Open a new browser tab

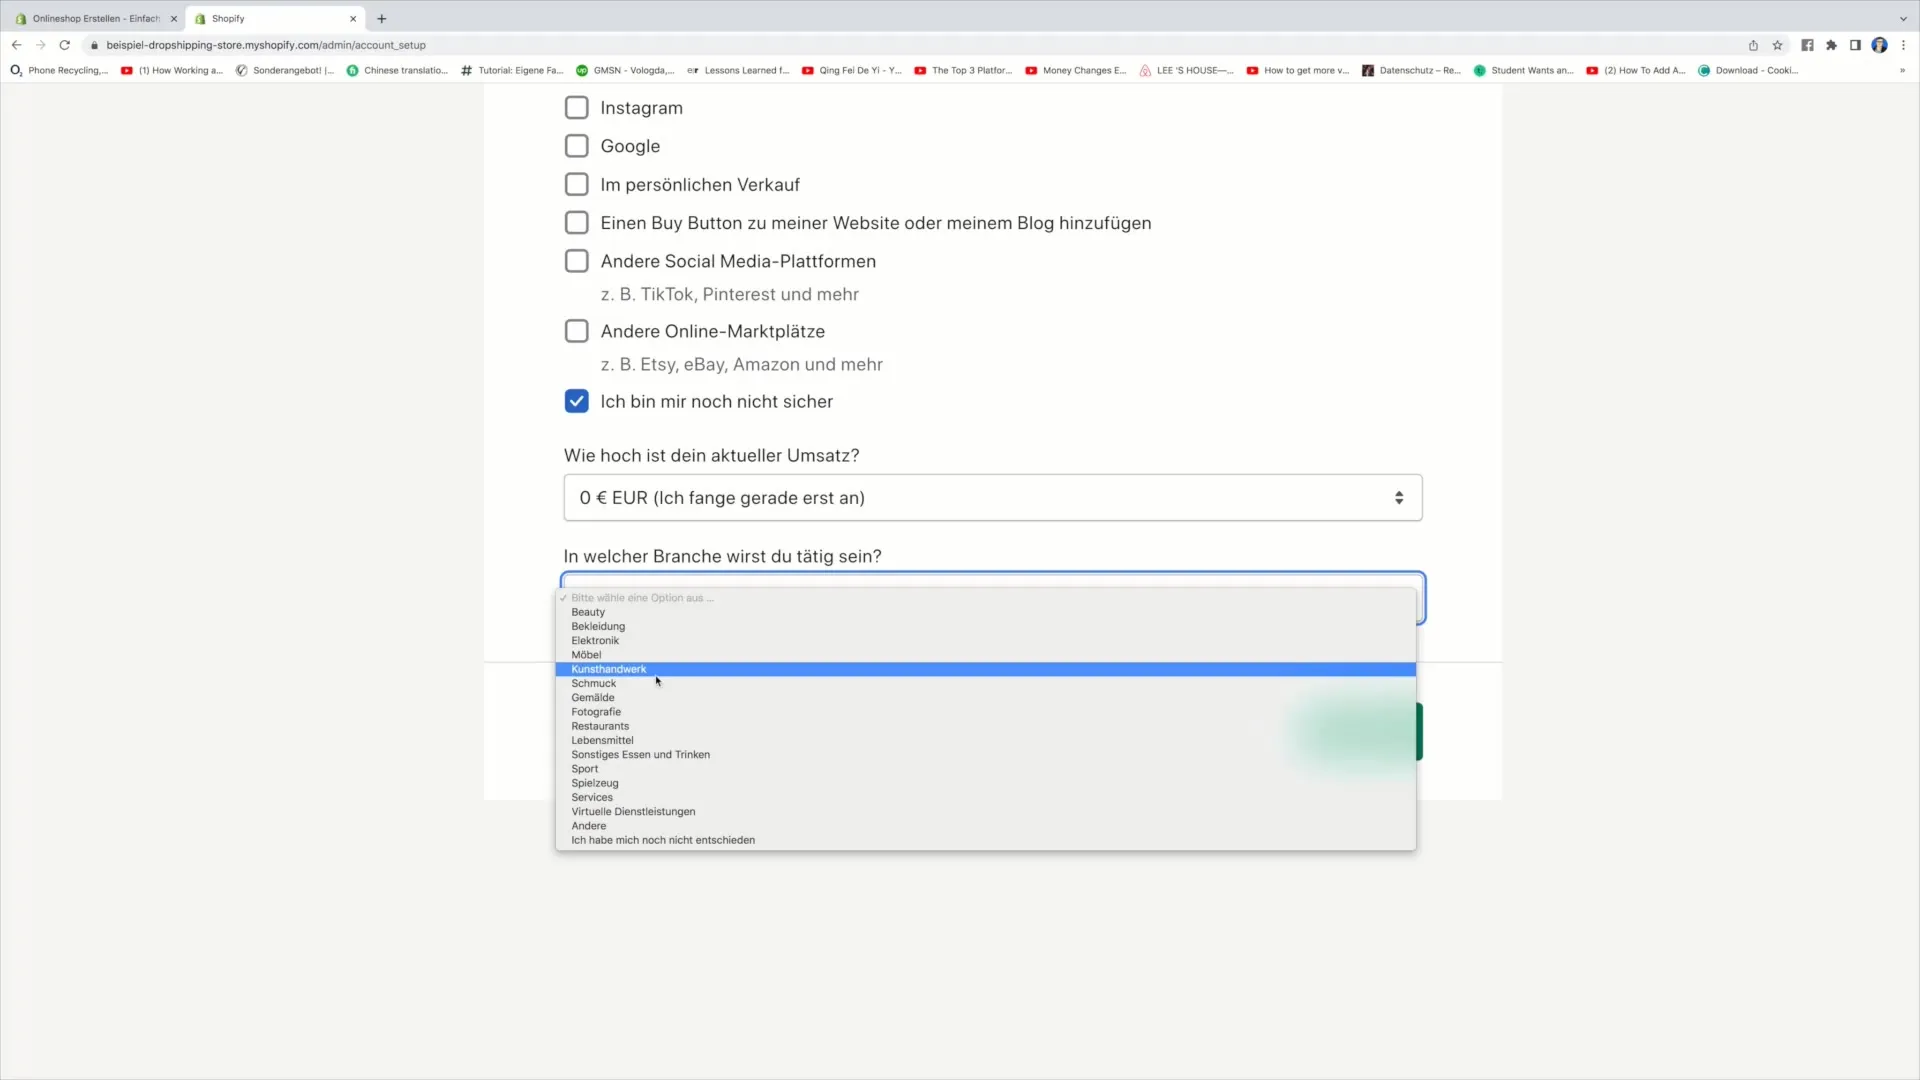click(x=381, y=19)
